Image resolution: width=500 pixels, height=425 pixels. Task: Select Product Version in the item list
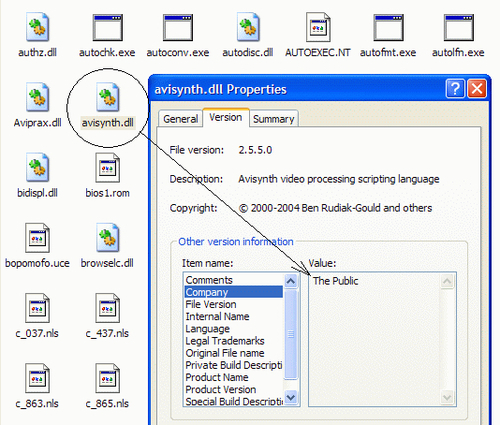click(233, 389)
